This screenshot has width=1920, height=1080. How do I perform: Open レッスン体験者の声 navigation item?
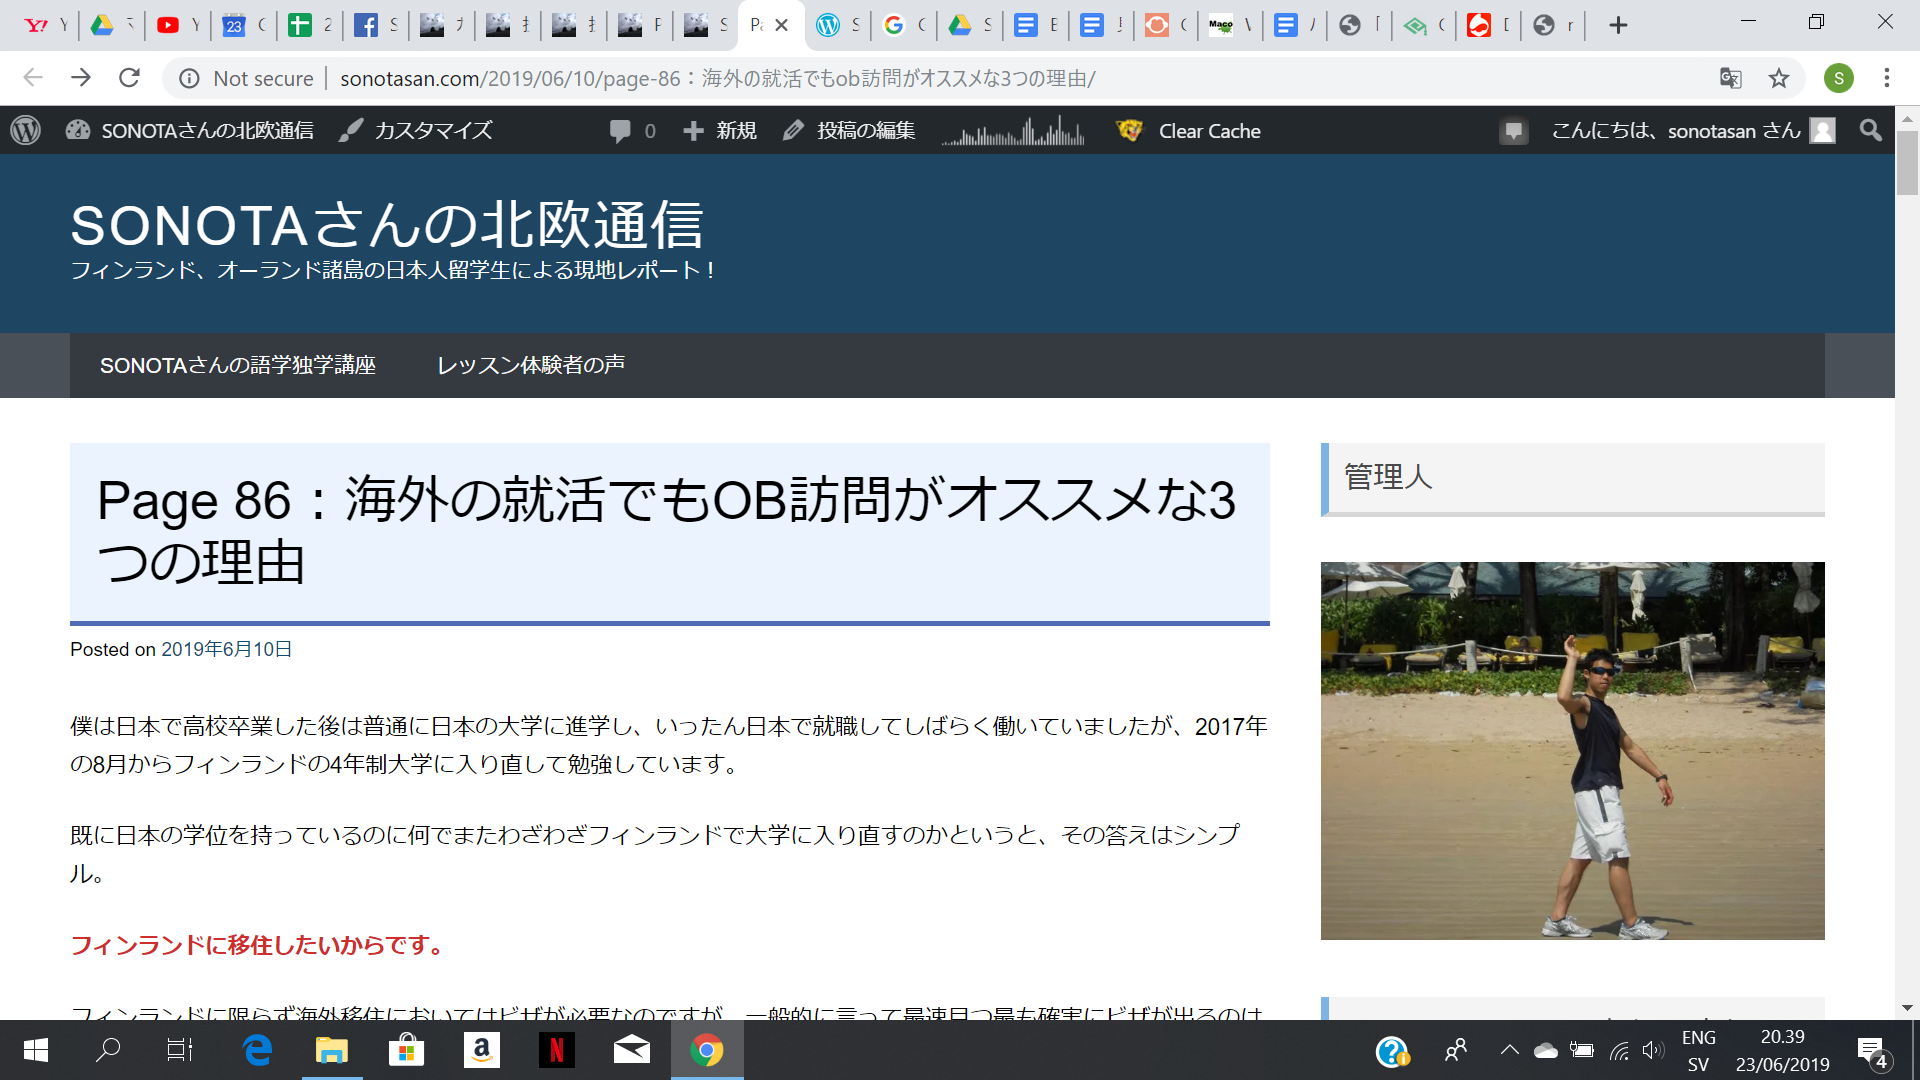coord(531,365)
